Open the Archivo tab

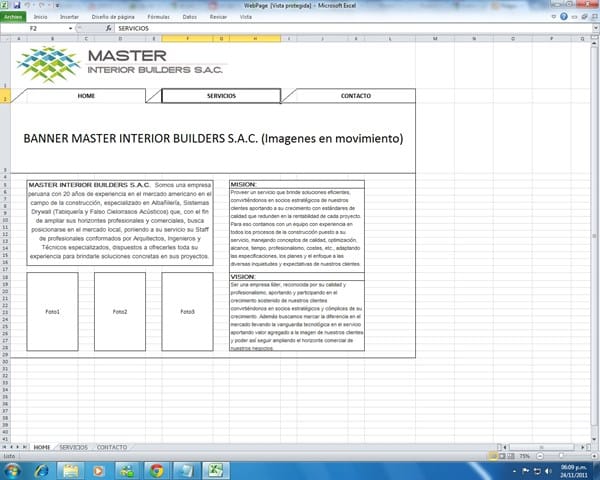pyautogui.click(x=13, y=17)
